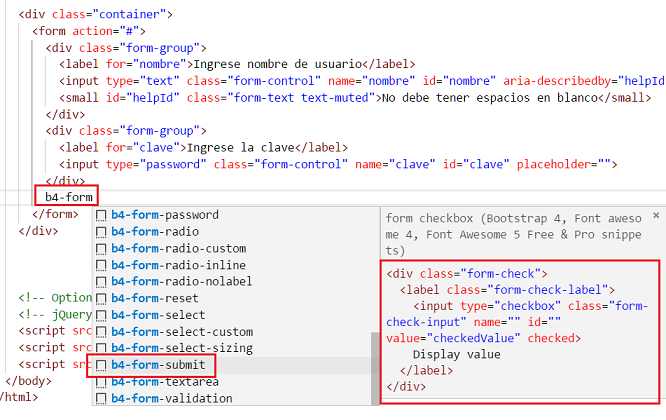This screenshot has height=420, width=666.
Task: Click the form action="#" line
Action: (x=89, y=31)
